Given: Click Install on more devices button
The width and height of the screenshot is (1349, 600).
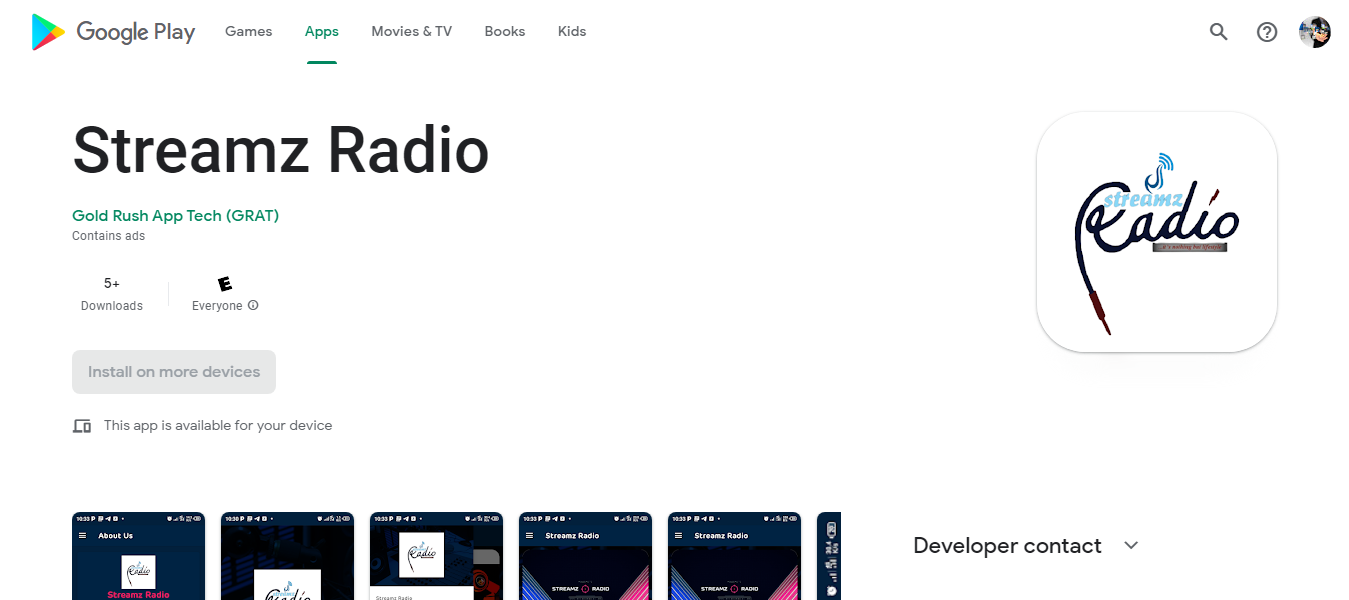Looking at the screenshot, I should (x=174, y=372).
